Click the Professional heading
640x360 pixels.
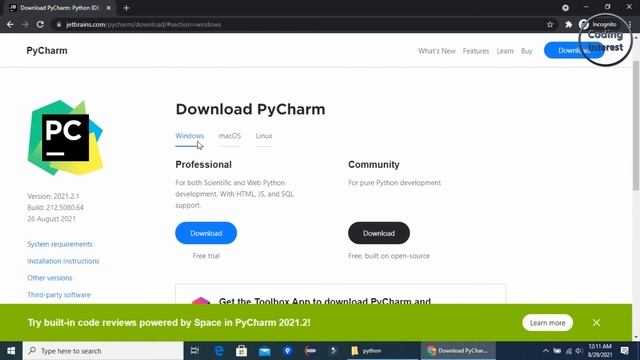tap(203, 164)
